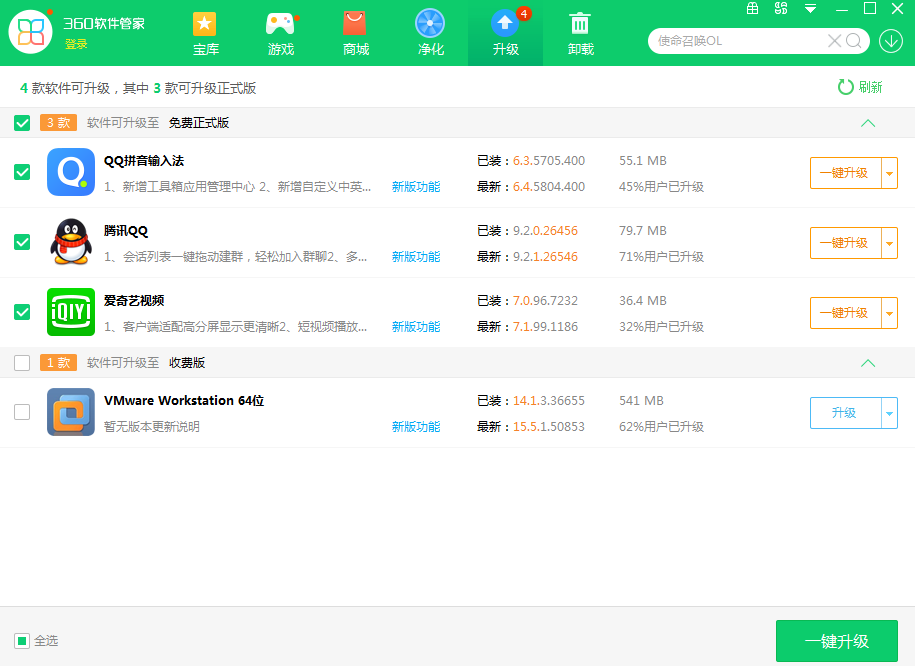Click the QQ拼音输入法 title text

[x=144, y=161]
